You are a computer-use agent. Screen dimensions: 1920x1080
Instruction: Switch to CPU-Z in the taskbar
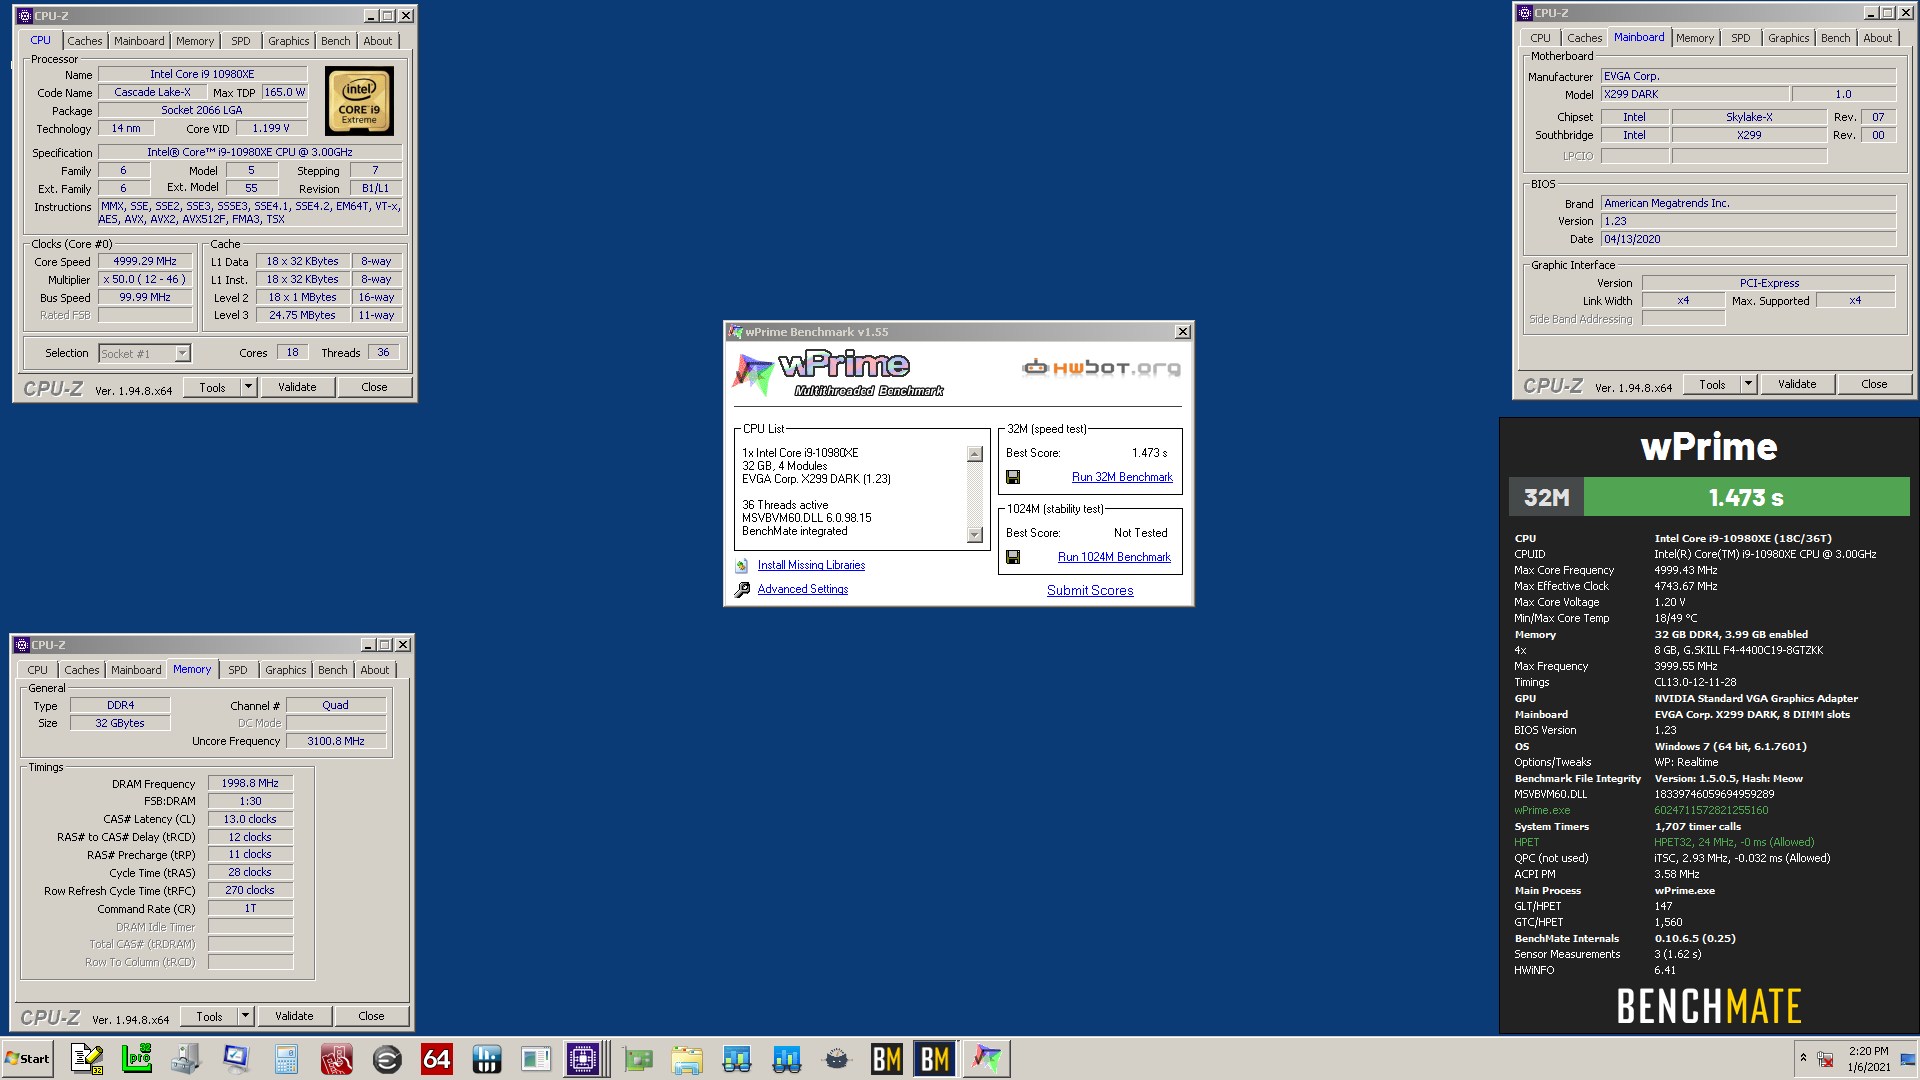(x=584, y=1058)
